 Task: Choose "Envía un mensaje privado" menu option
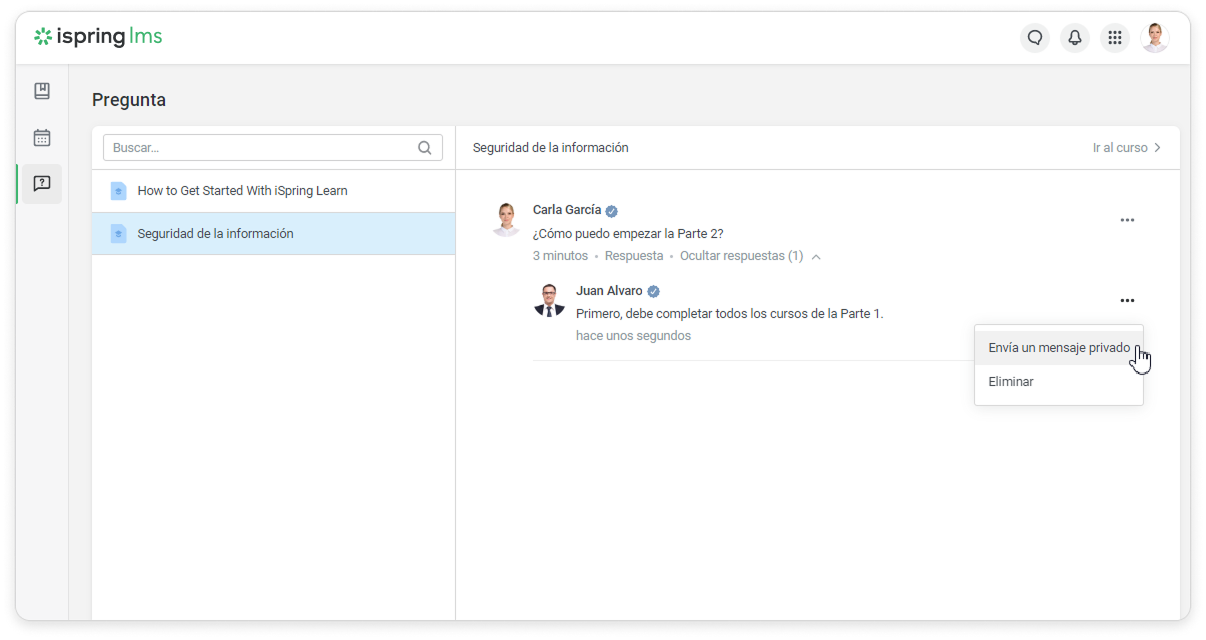click(x=1058, y=348)
